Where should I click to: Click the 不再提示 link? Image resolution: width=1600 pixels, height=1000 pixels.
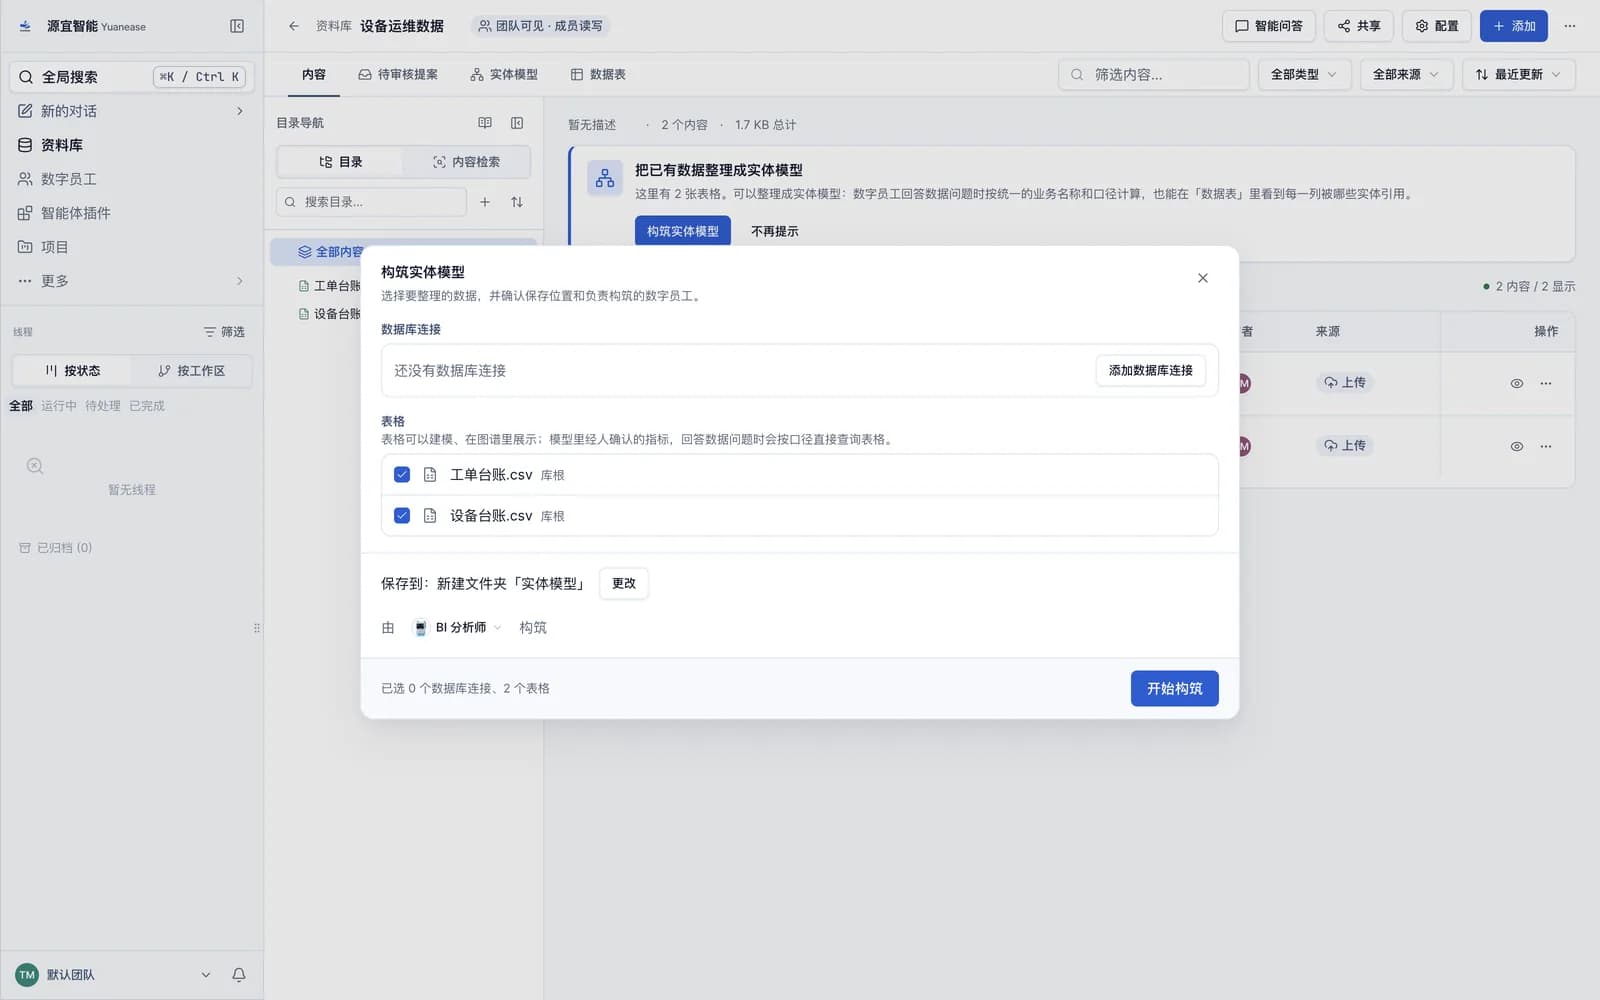coord(775,231)
